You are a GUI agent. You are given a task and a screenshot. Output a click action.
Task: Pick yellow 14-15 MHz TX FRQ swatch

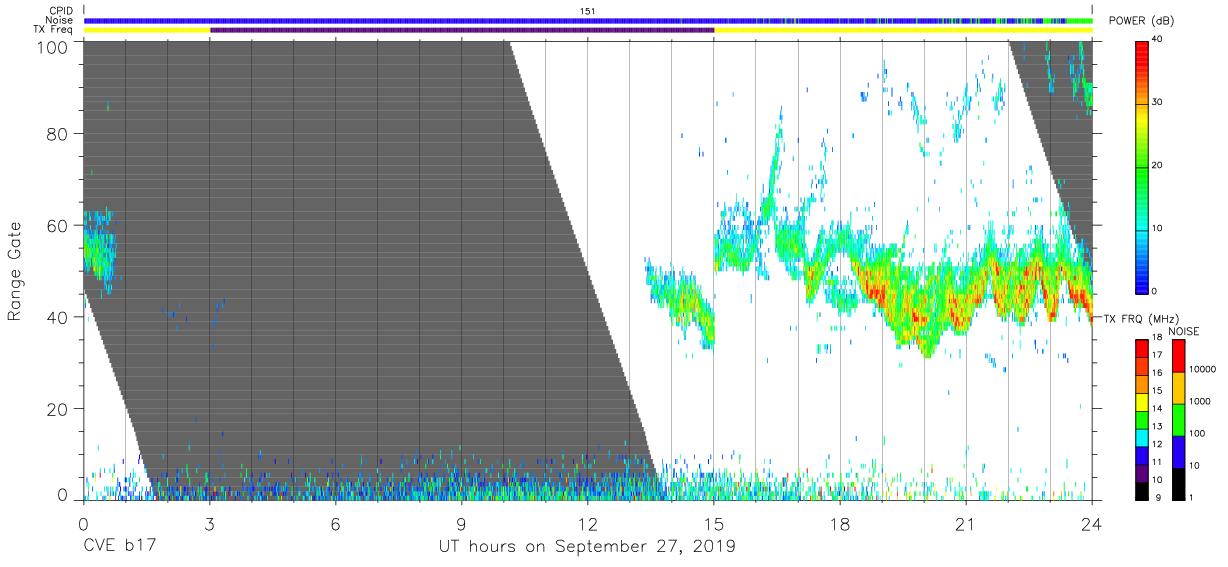1142,401
